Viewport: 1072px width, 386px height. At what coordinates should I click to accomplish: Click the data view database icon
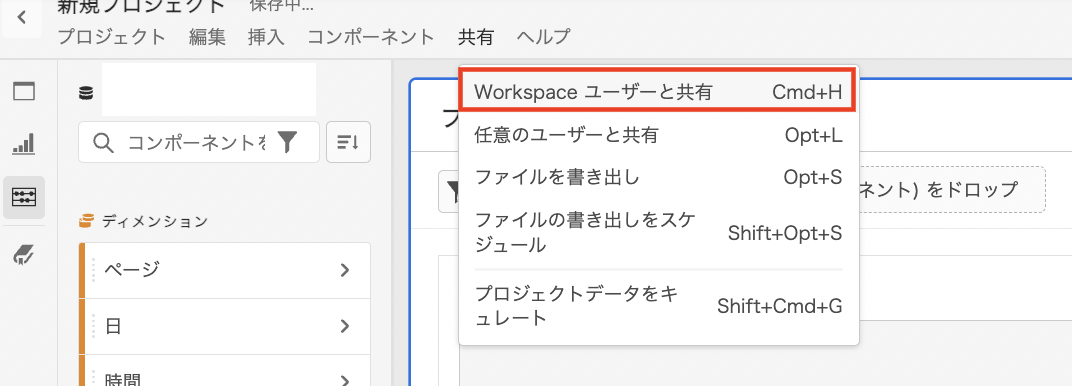86,93
